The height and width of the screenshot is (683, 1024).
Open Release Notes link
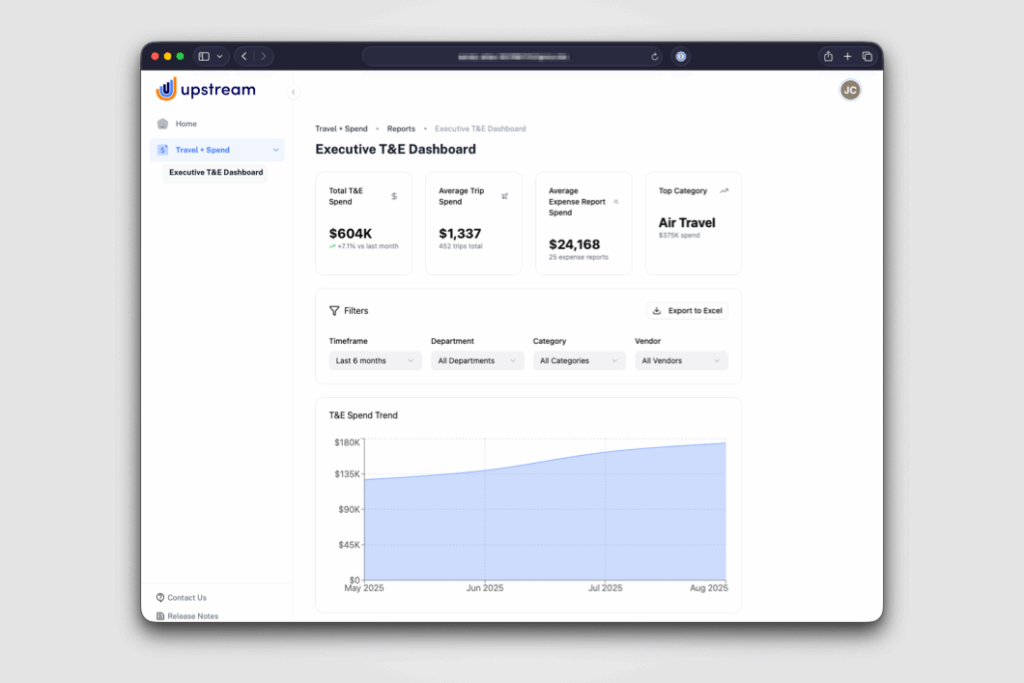click(193, 616)
